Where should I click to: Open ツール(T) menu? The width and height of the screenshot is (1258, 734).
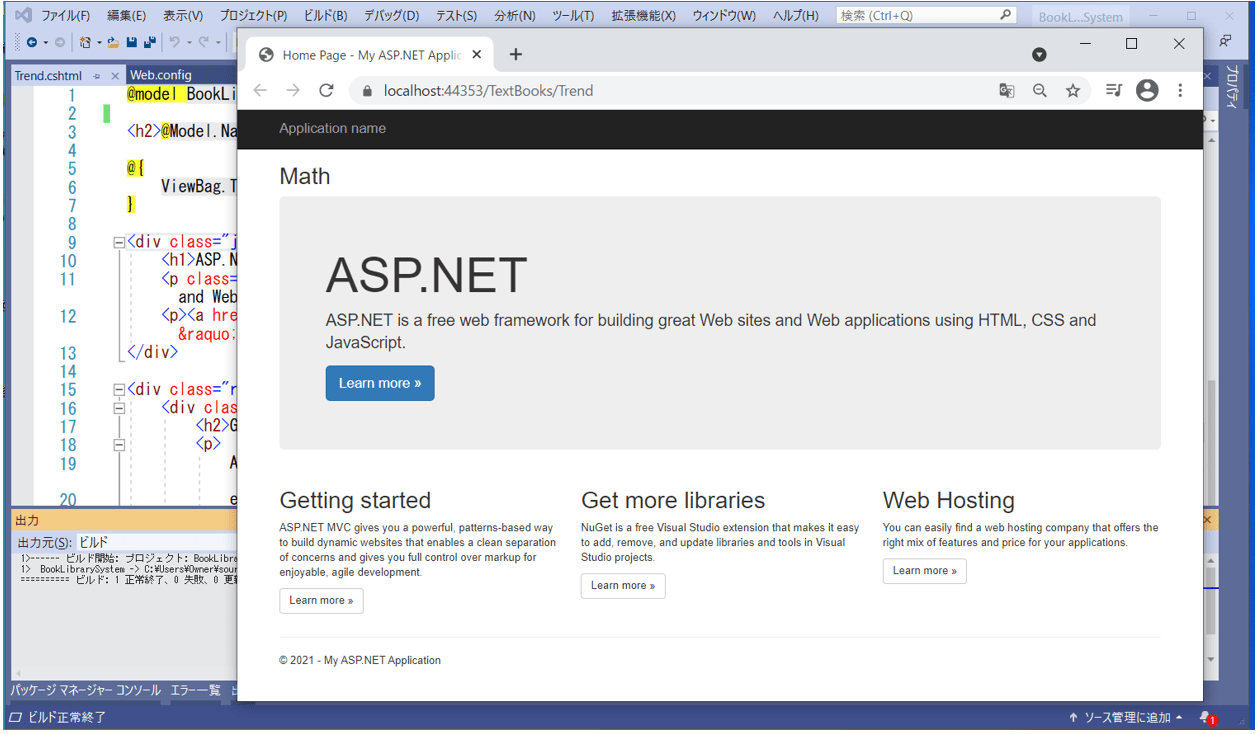point(573,16)
